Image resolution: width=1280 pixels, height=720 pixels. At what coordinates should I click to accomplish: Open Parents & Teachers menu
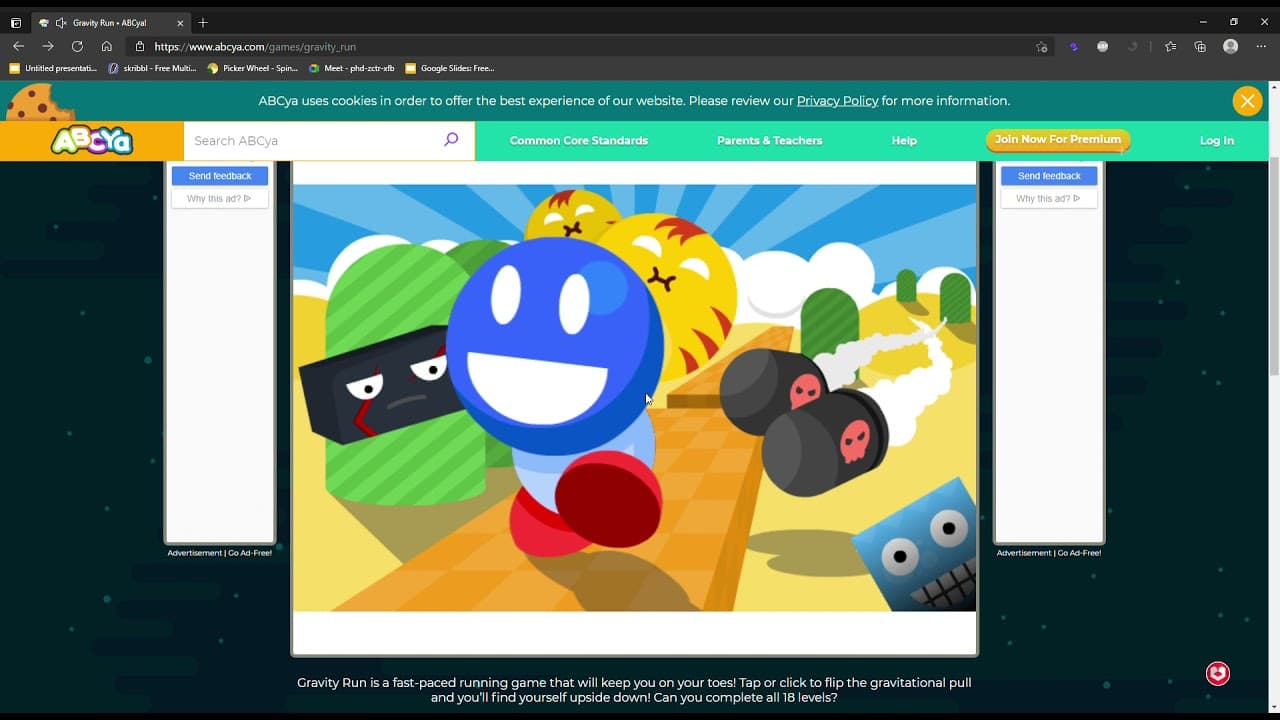(x=770, y=141)
